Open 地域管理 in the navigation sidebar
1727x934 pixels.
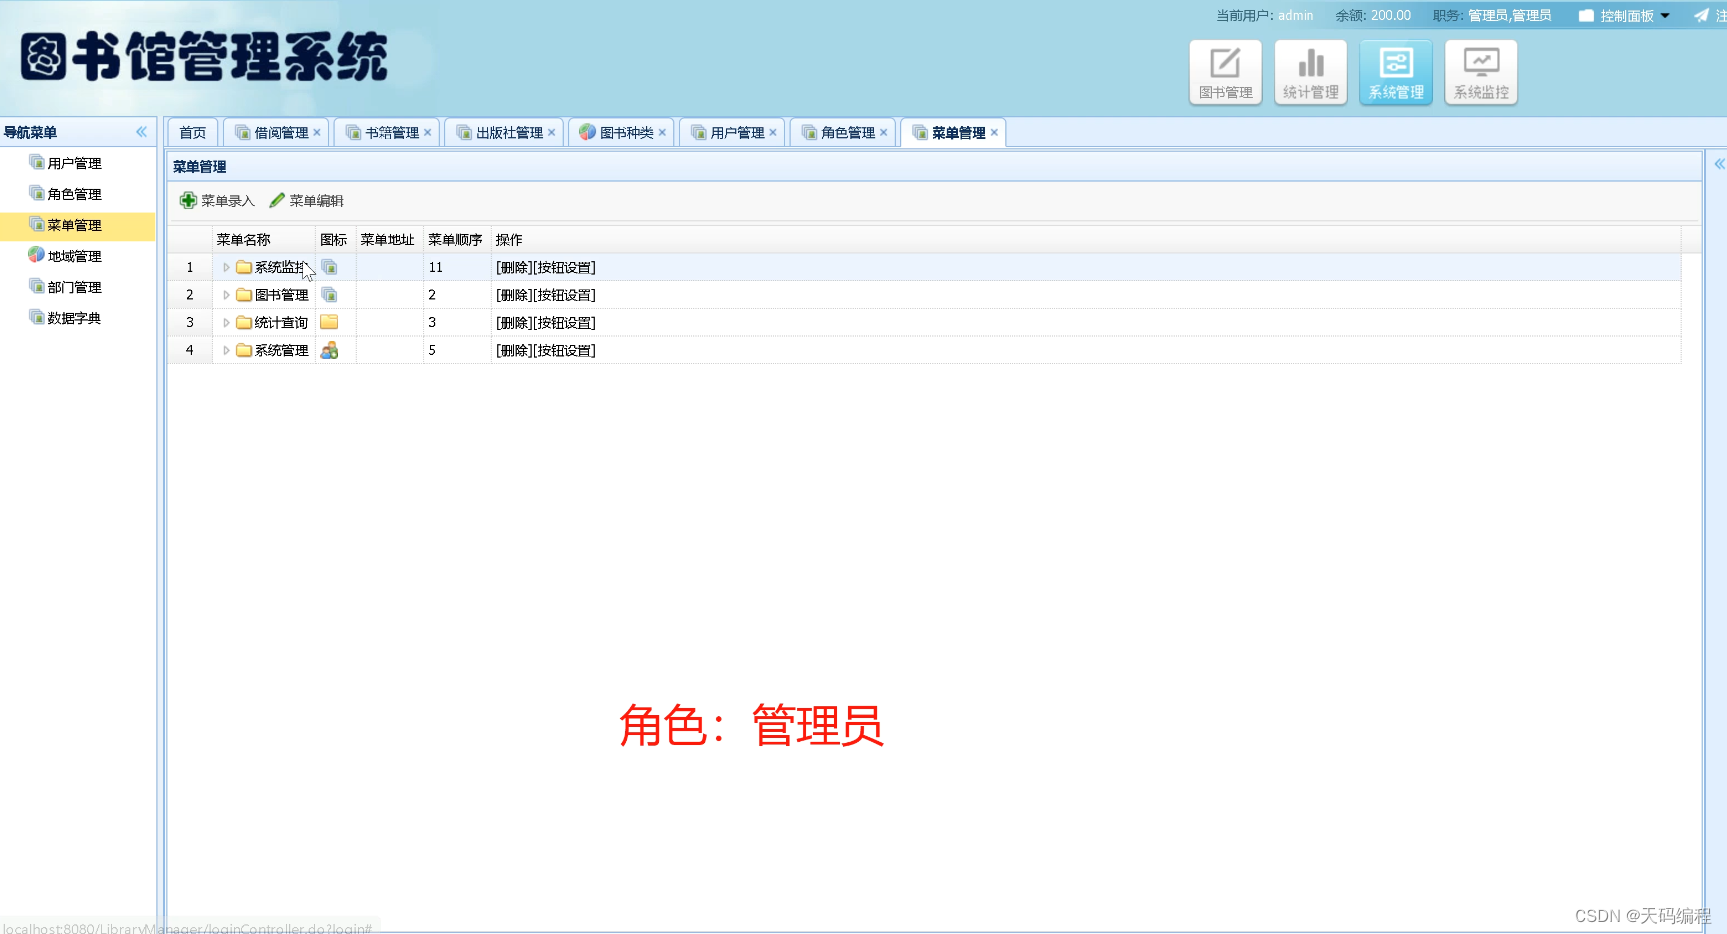tap(75, 256)
